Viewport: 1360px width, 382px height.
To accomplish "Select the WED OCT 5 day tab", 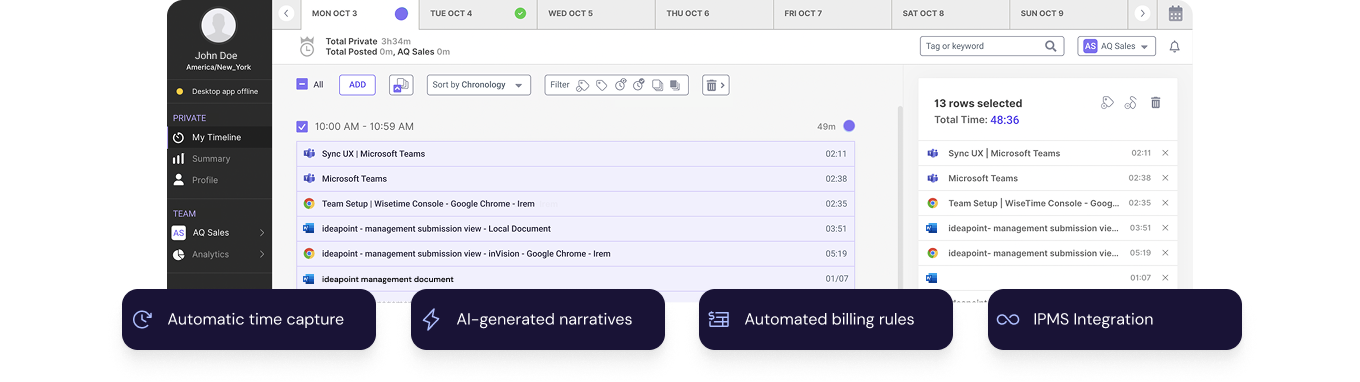I will [x=596, y=14].
